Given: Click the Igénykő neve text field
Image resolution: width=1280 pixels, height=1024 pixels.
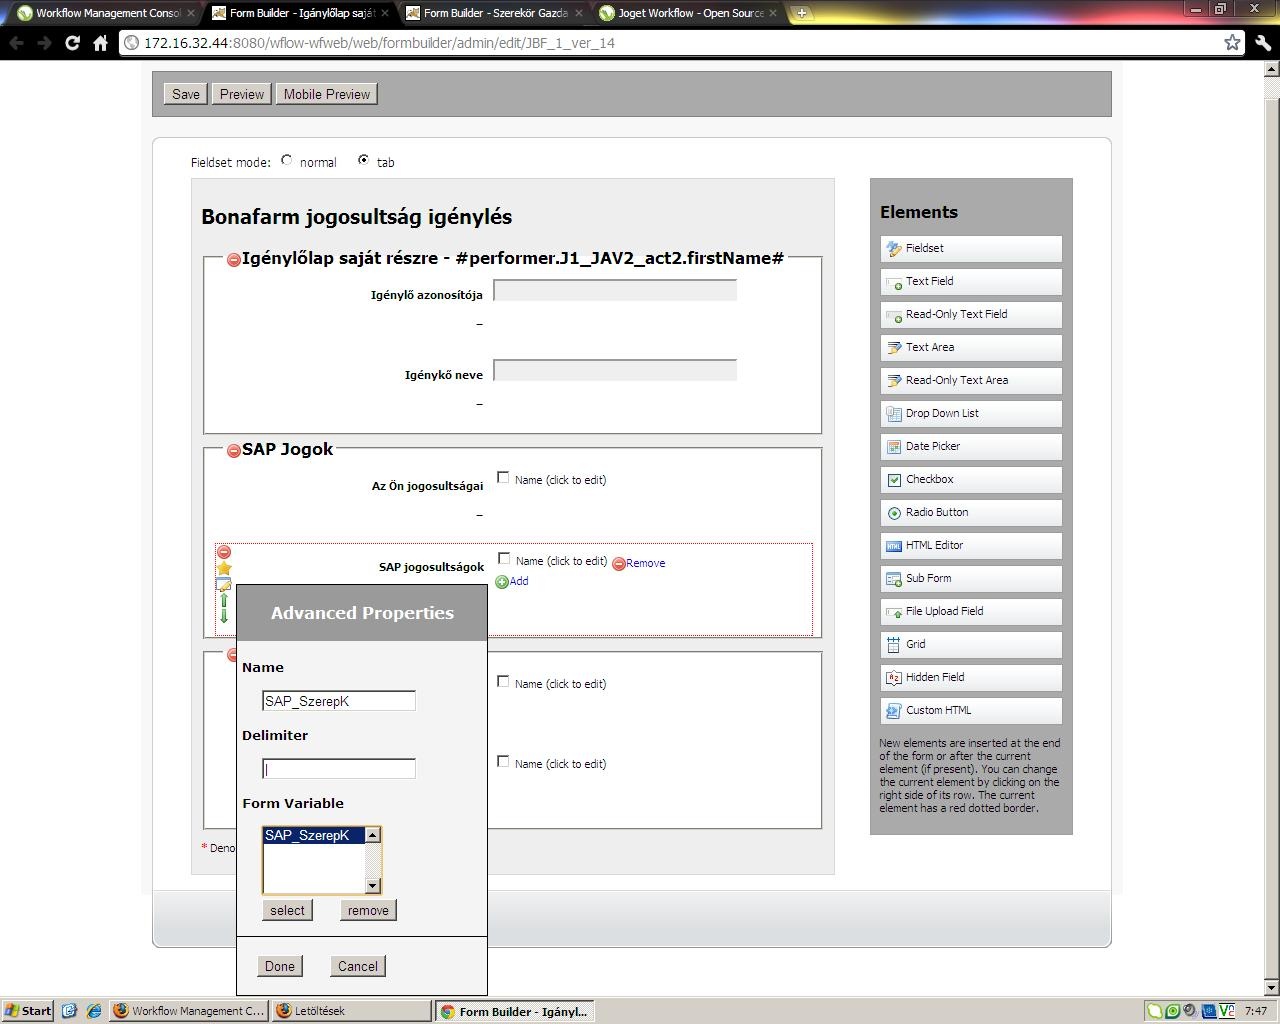Looking at the screenshot, I should pyautogui.click(x=615, y=370).
